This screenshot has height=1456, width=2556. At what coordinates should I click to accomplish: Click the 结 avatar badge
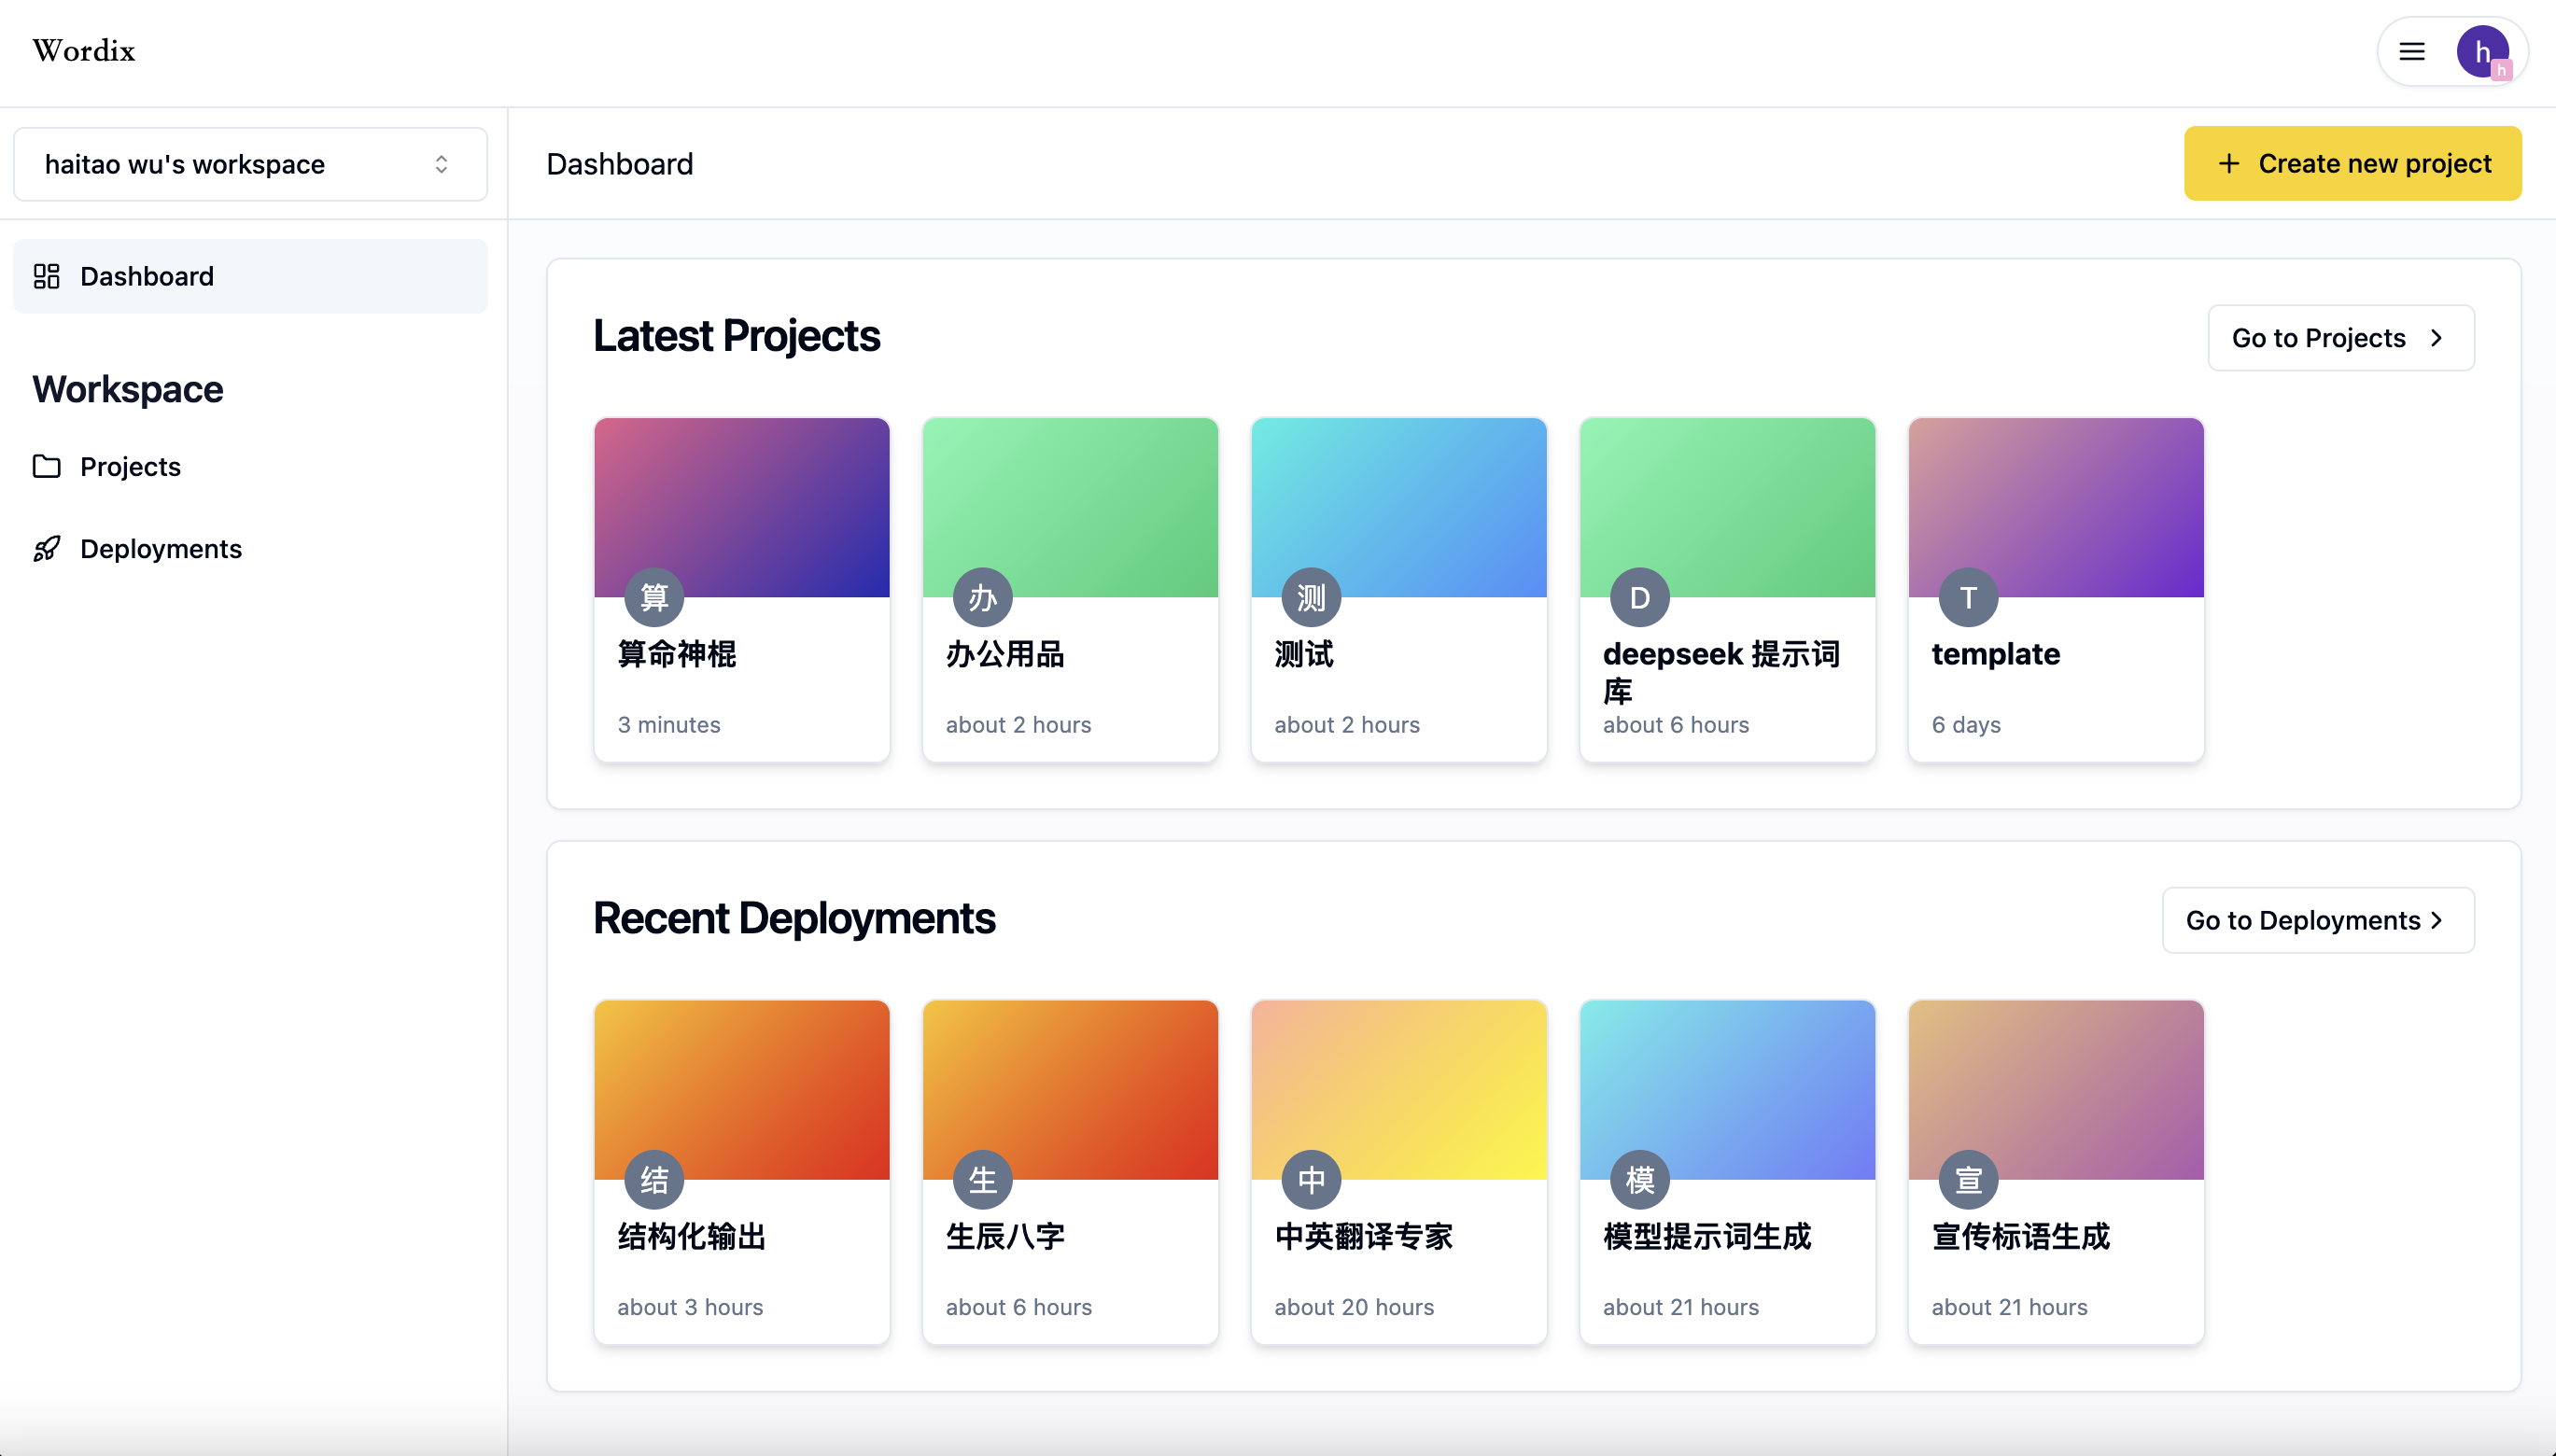coord(654,1180)
